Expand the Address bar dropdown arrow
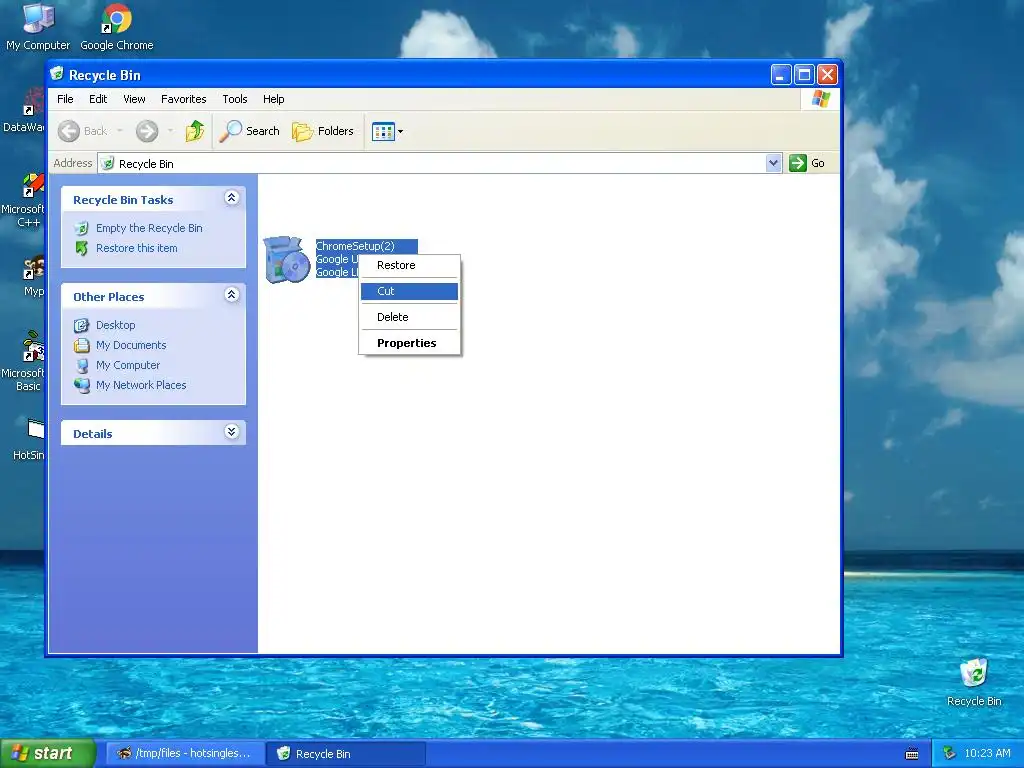The width and height of the screenshot is (1024, 768). [773, 163]
